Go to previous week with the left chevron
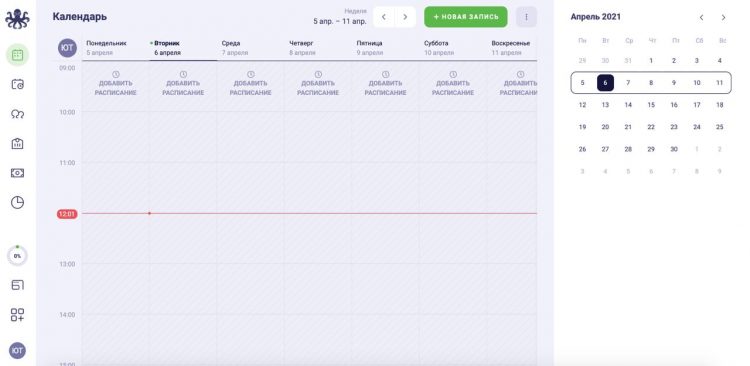This screenshot has width=750, height=366. (384, 17)
